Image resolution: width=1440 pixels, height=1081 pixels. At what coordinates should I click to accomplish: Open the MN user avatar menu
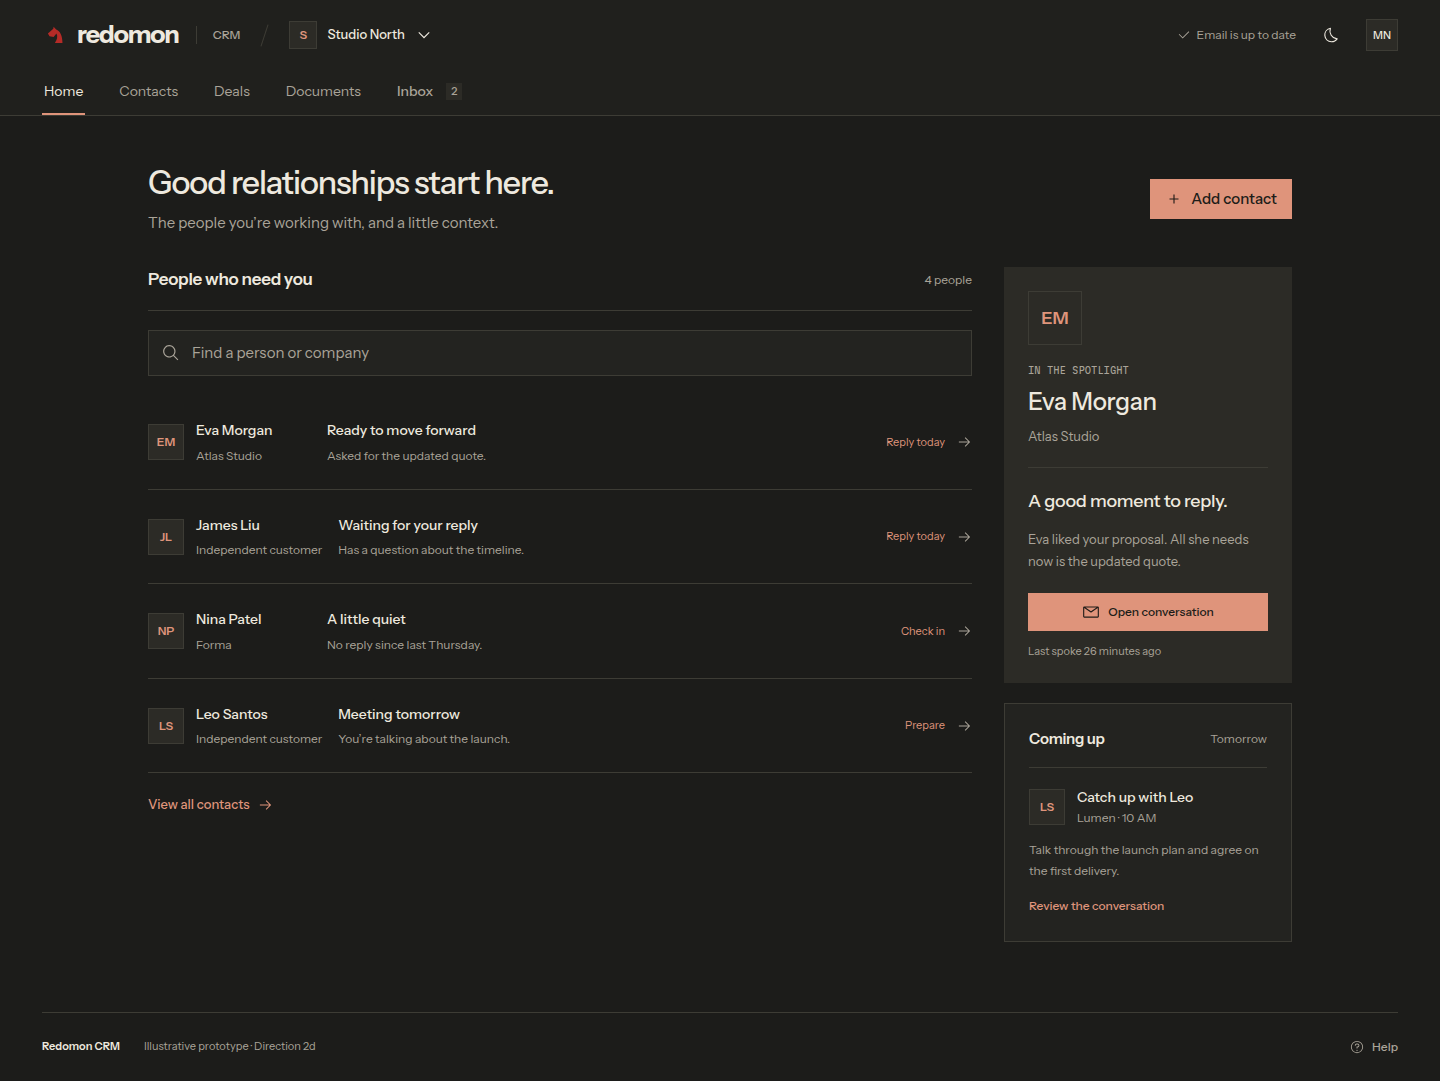coord(1382,35)
